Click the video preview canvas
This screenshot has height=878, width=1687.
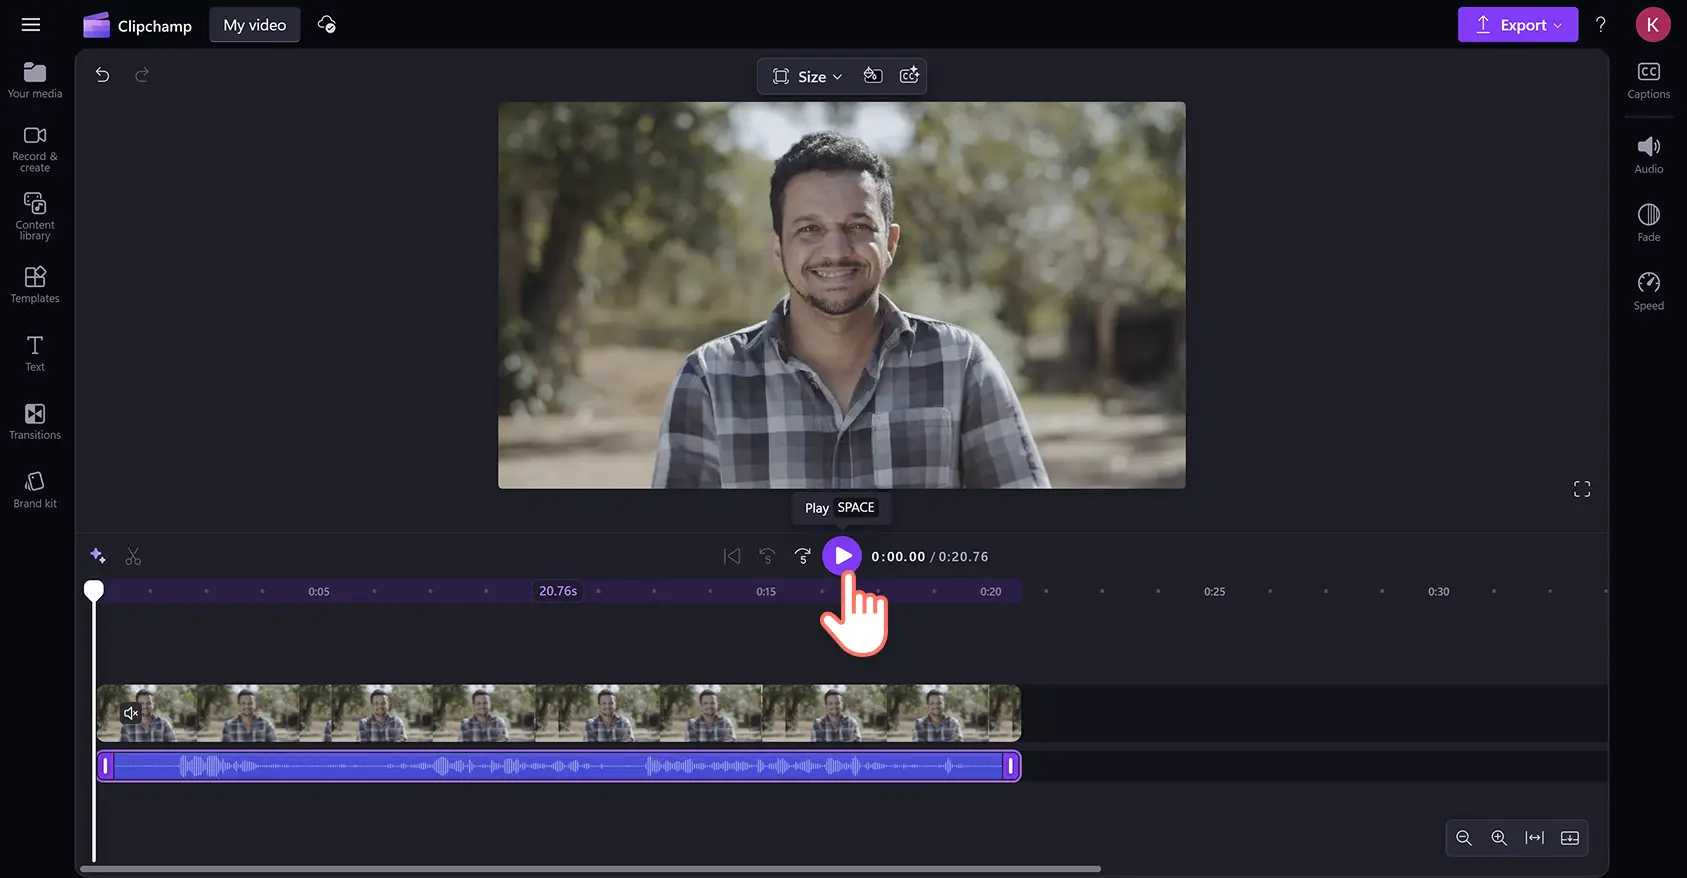[x=842, y=295]
